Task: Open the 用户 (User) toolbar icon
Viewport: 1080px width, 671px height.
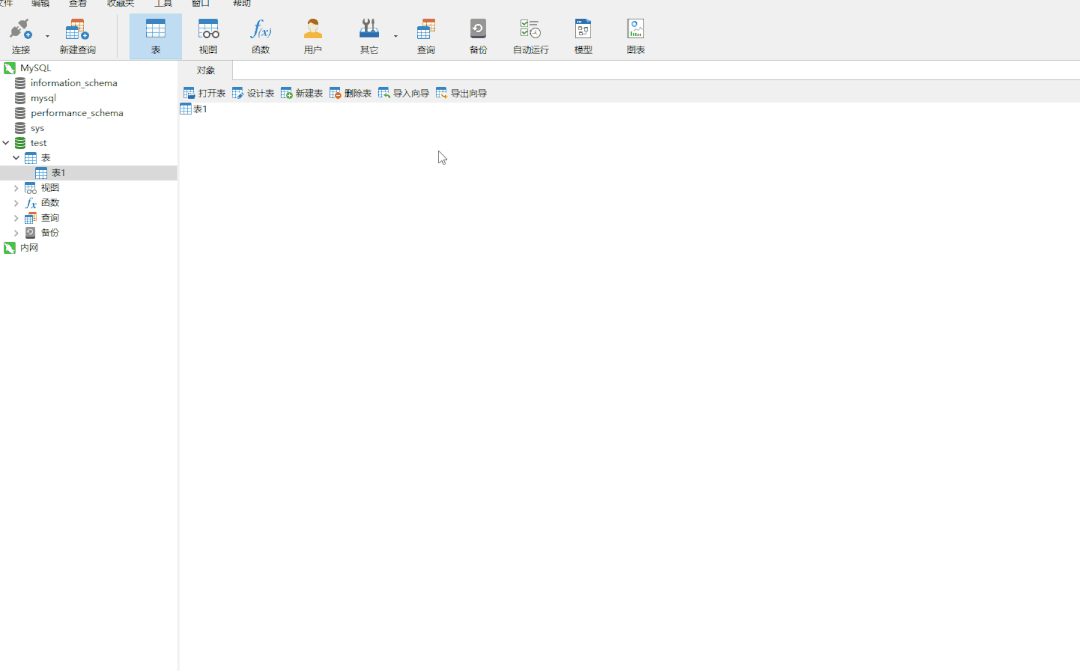Action: [313, 36]
